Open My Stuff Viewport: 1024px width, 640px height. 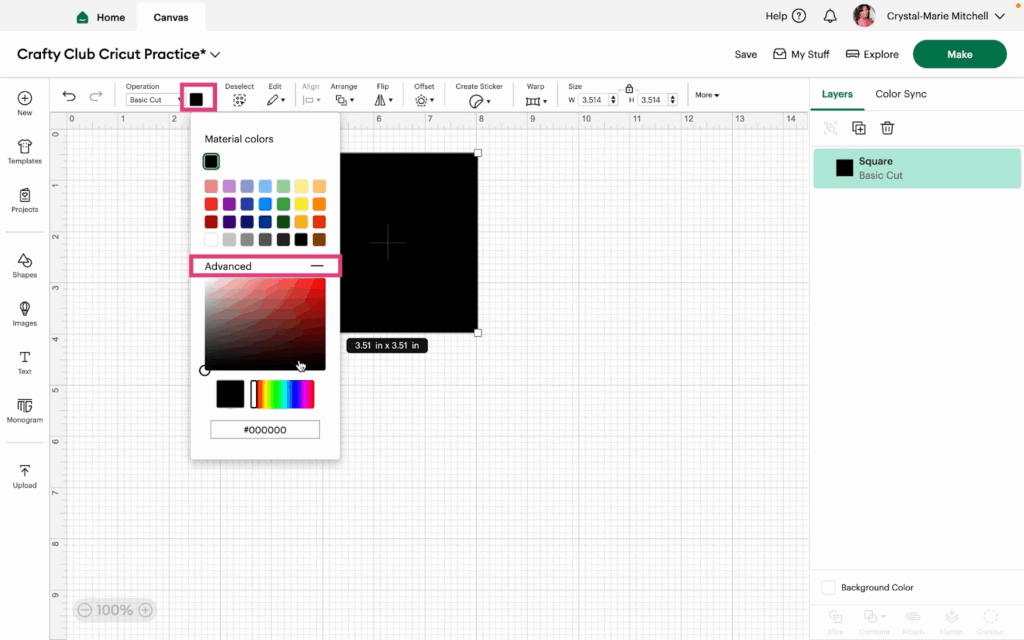[x=801, y=54]
